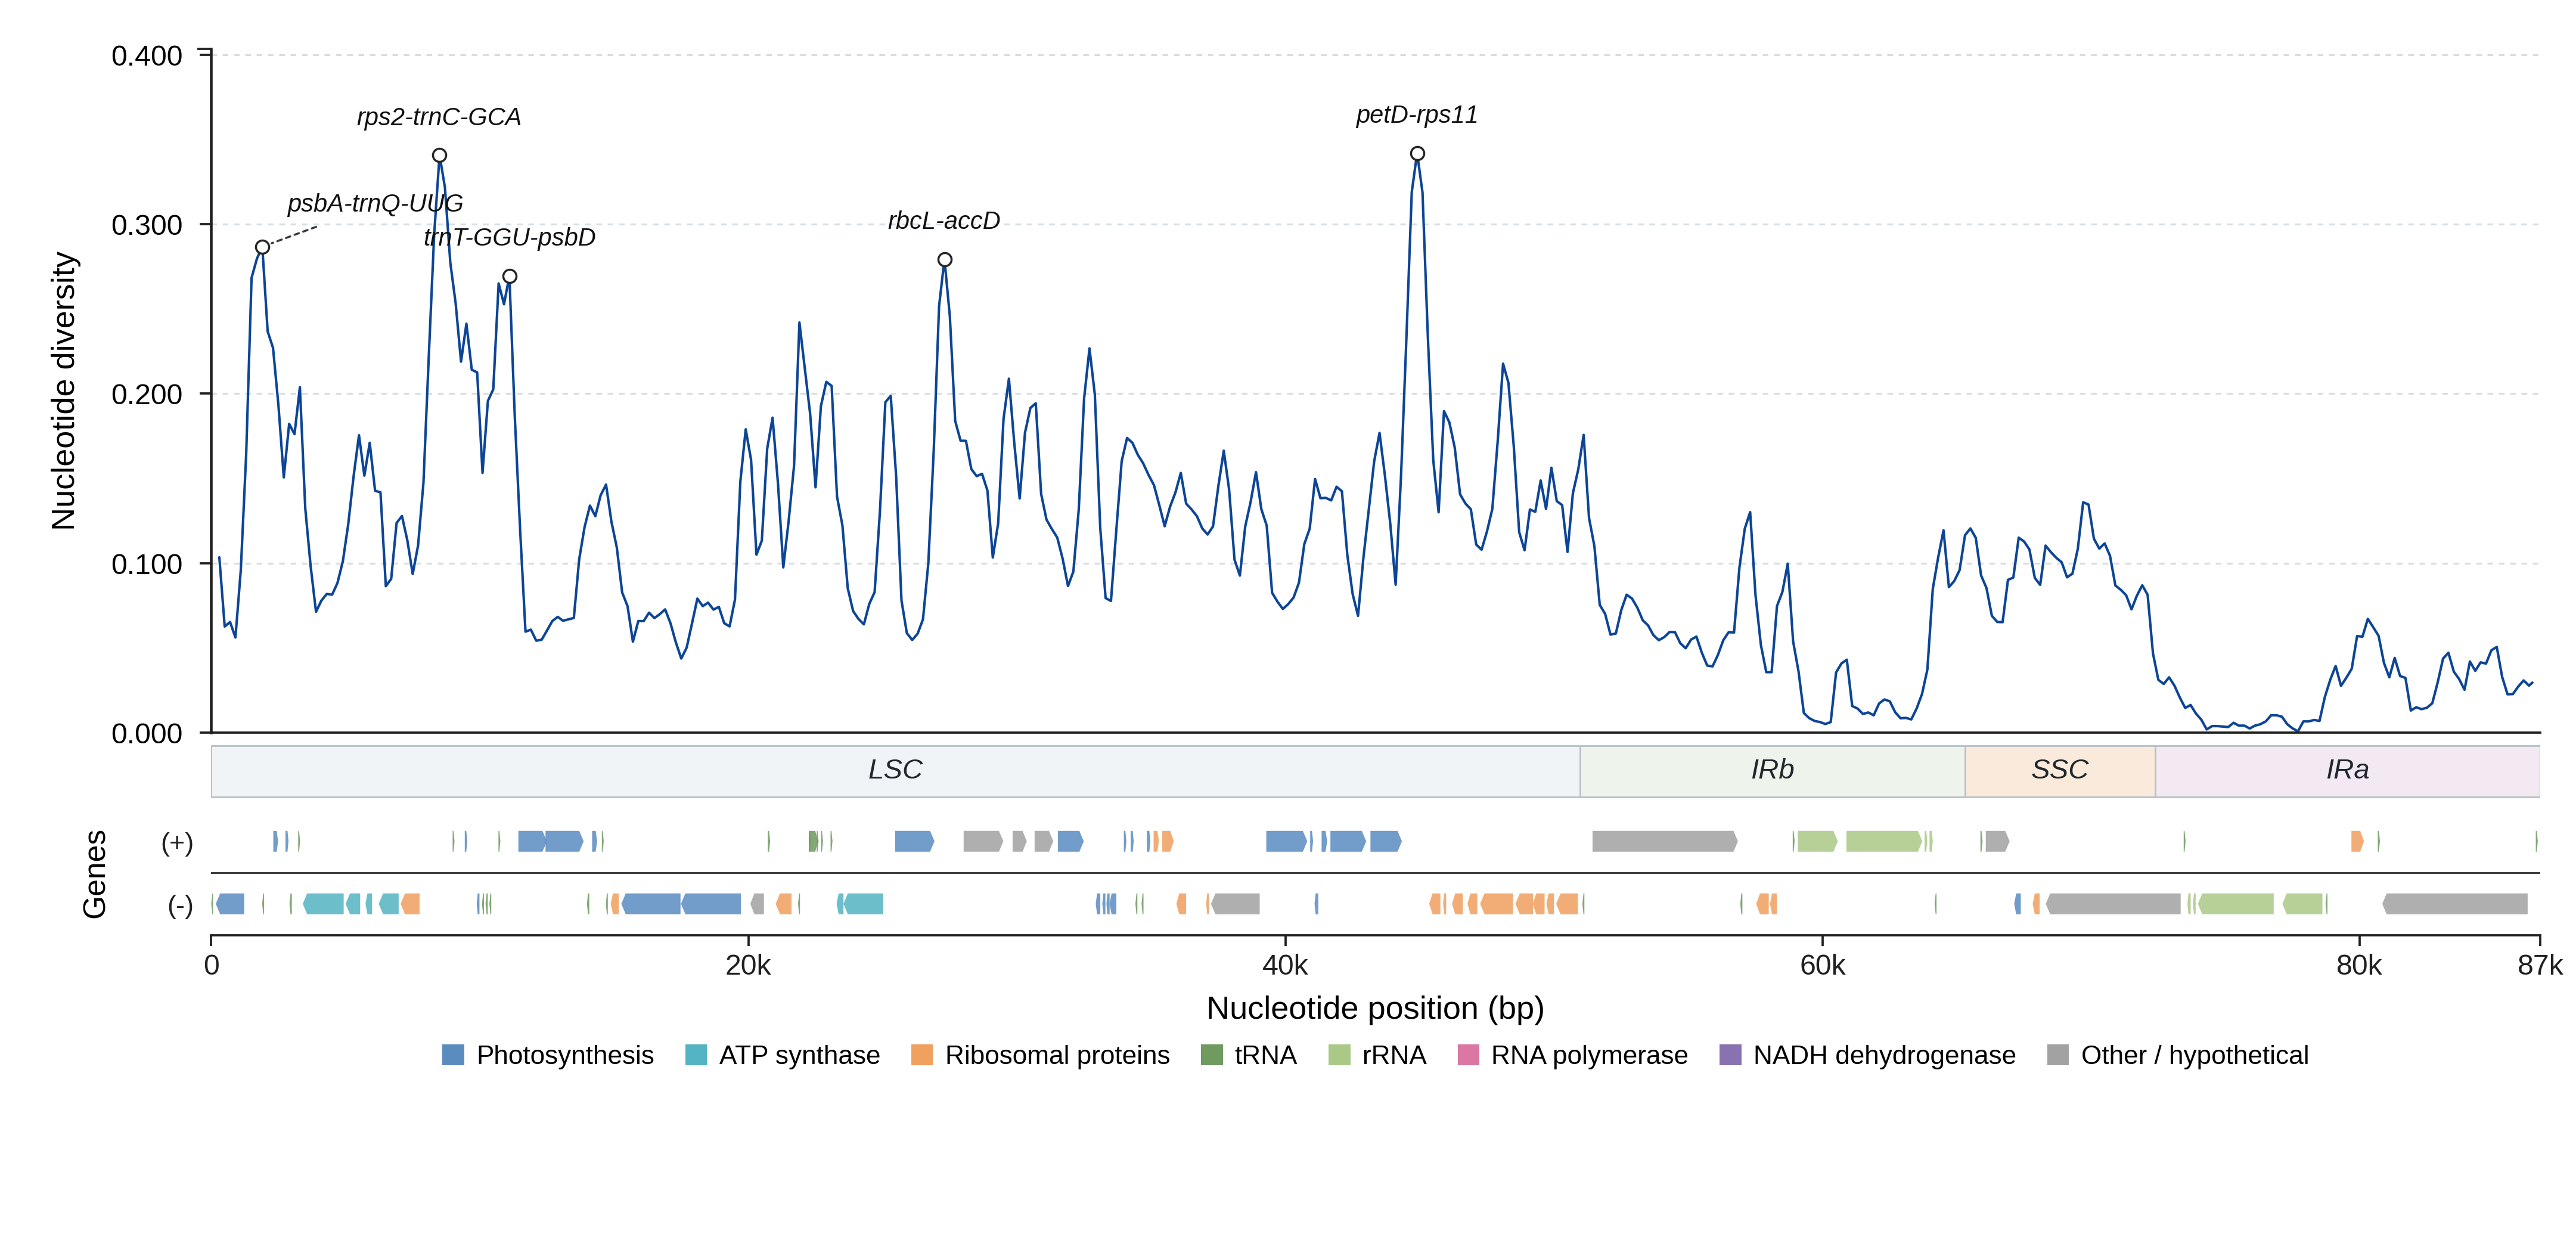Click the rRNA legend color swatch
This screenshot has height=1253, width=2576.
1339,1055
